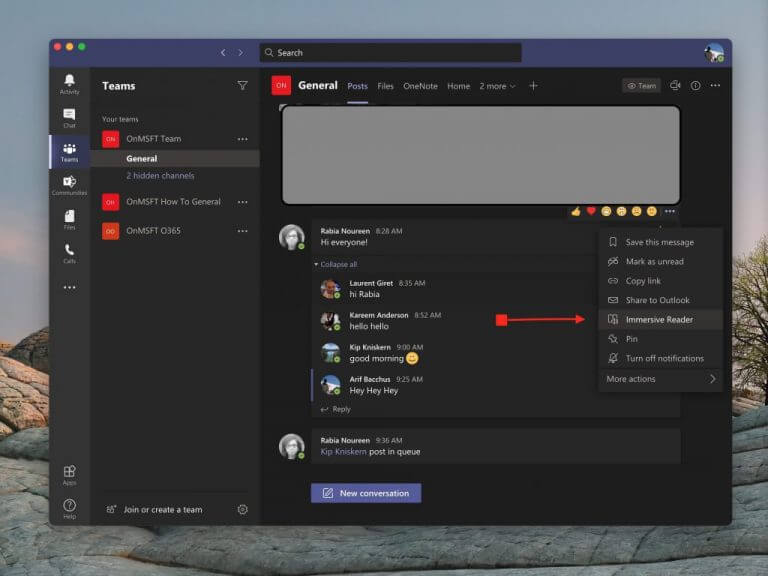
Task: Choose Share to Outlook
Action: pyautogui.click(x=660, y=300)
